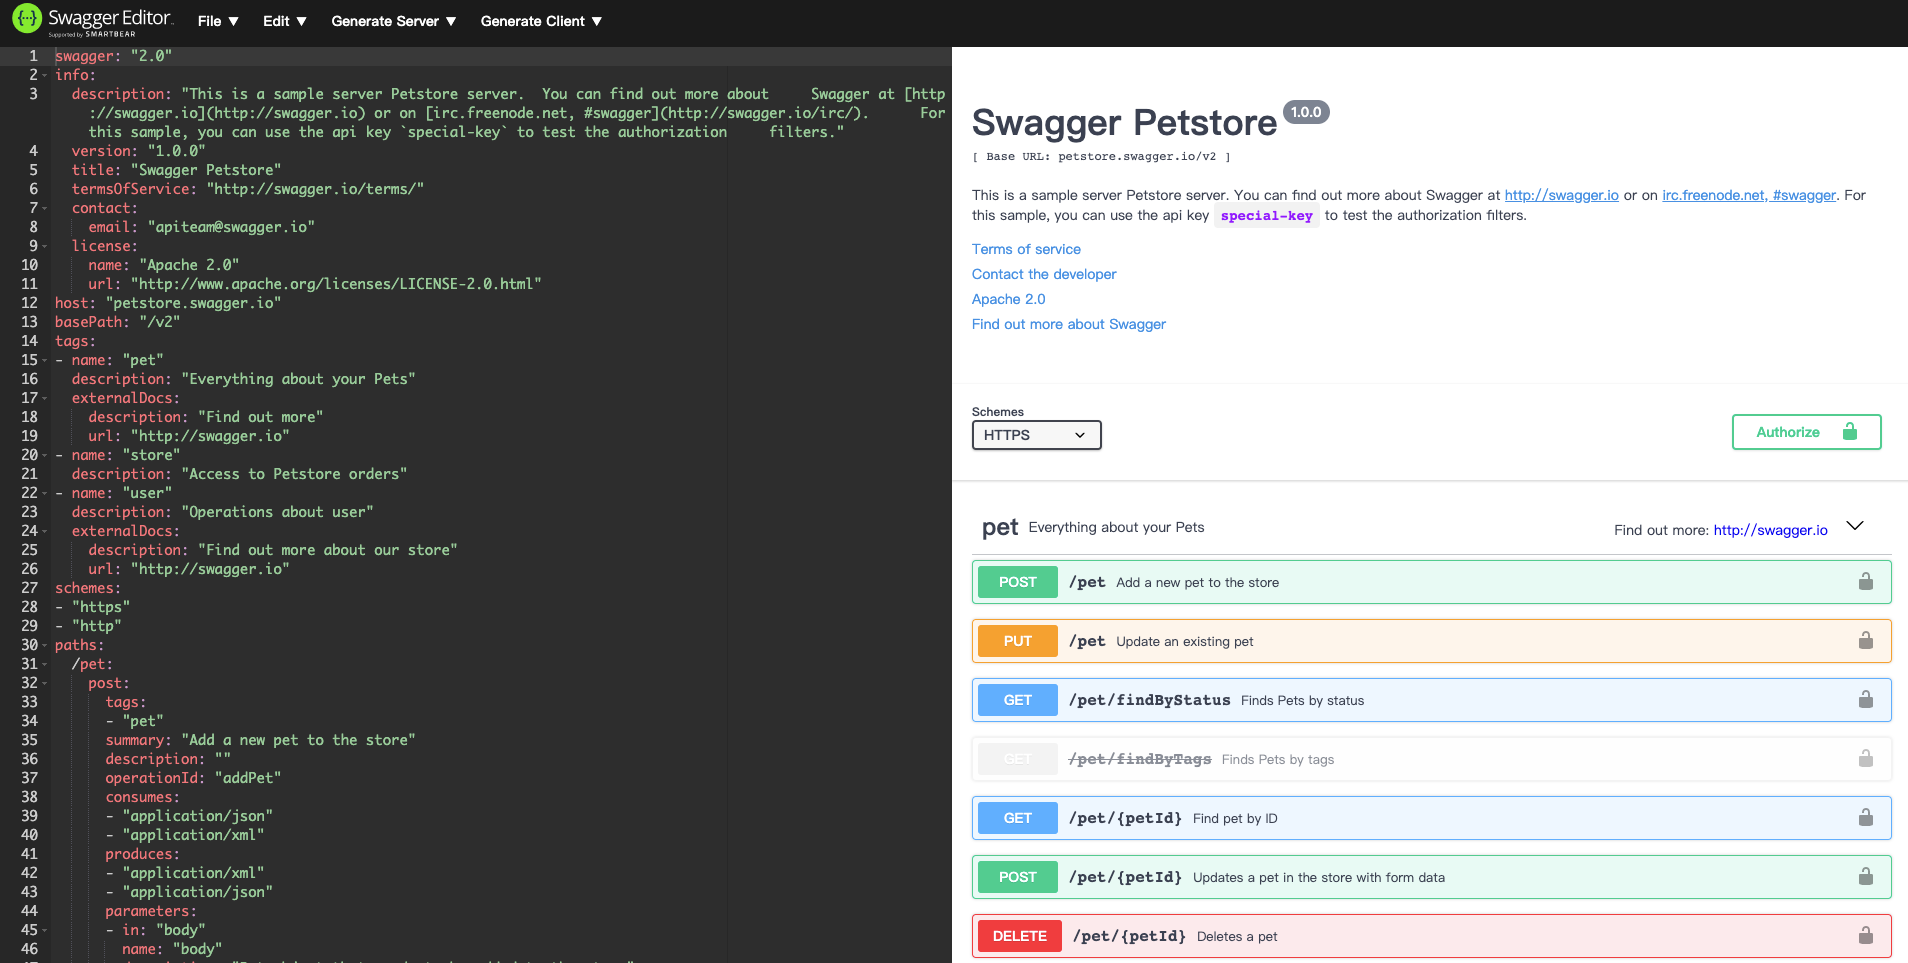The width and height of the screenshot is (1908, 963).
Task: Click lock icon on deprecated /pet/findByTags row
Action: click(1866, 758)
